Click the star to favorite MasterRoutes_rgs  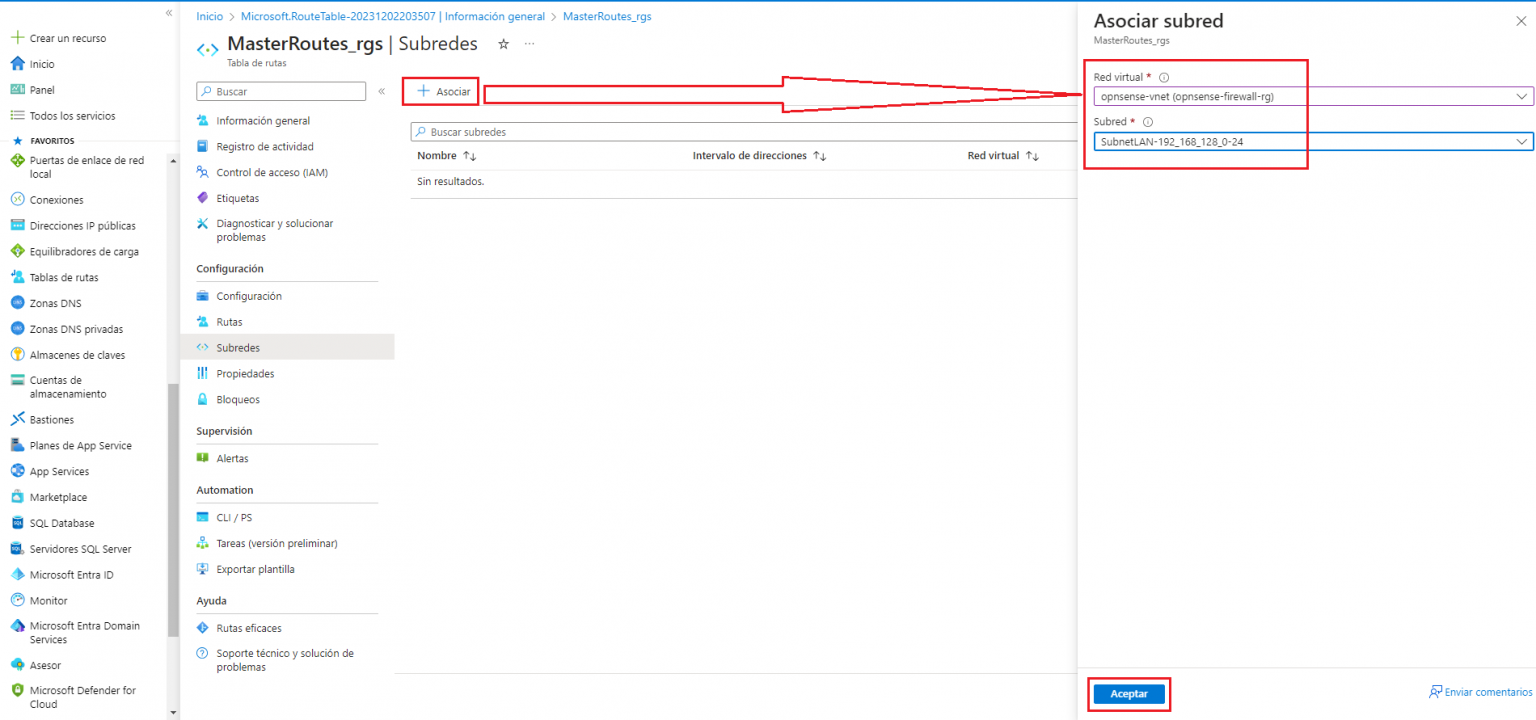pos(503,44)
